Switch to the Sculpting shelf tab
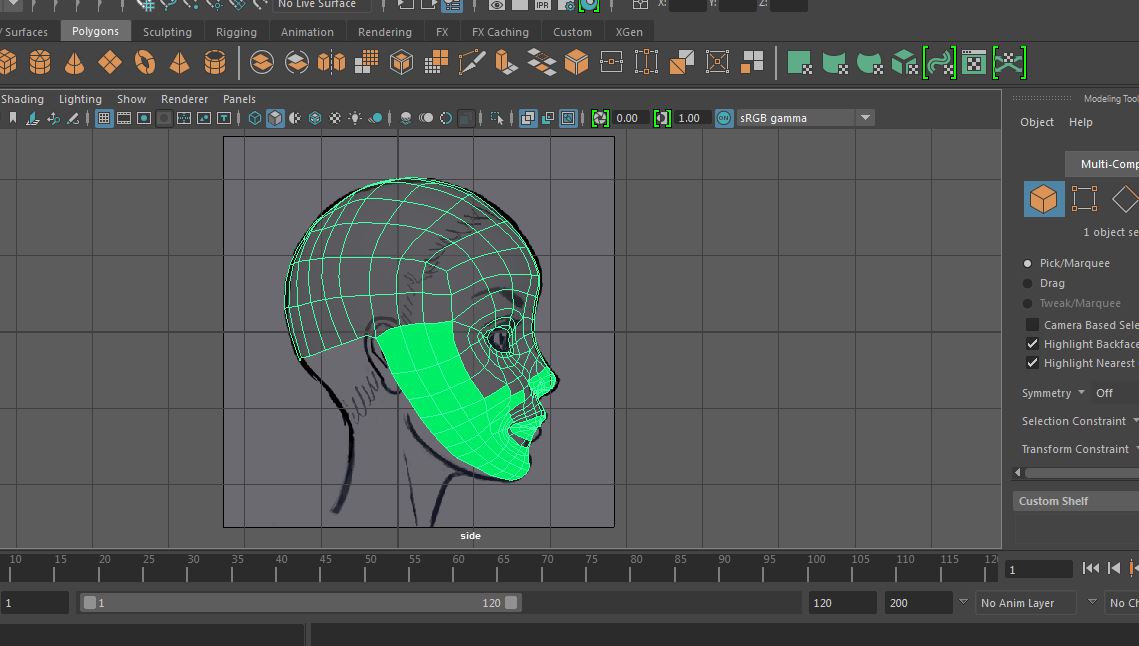Image resolution: width=1139 pixels, height=646 pixels. [x=167, y=32]
